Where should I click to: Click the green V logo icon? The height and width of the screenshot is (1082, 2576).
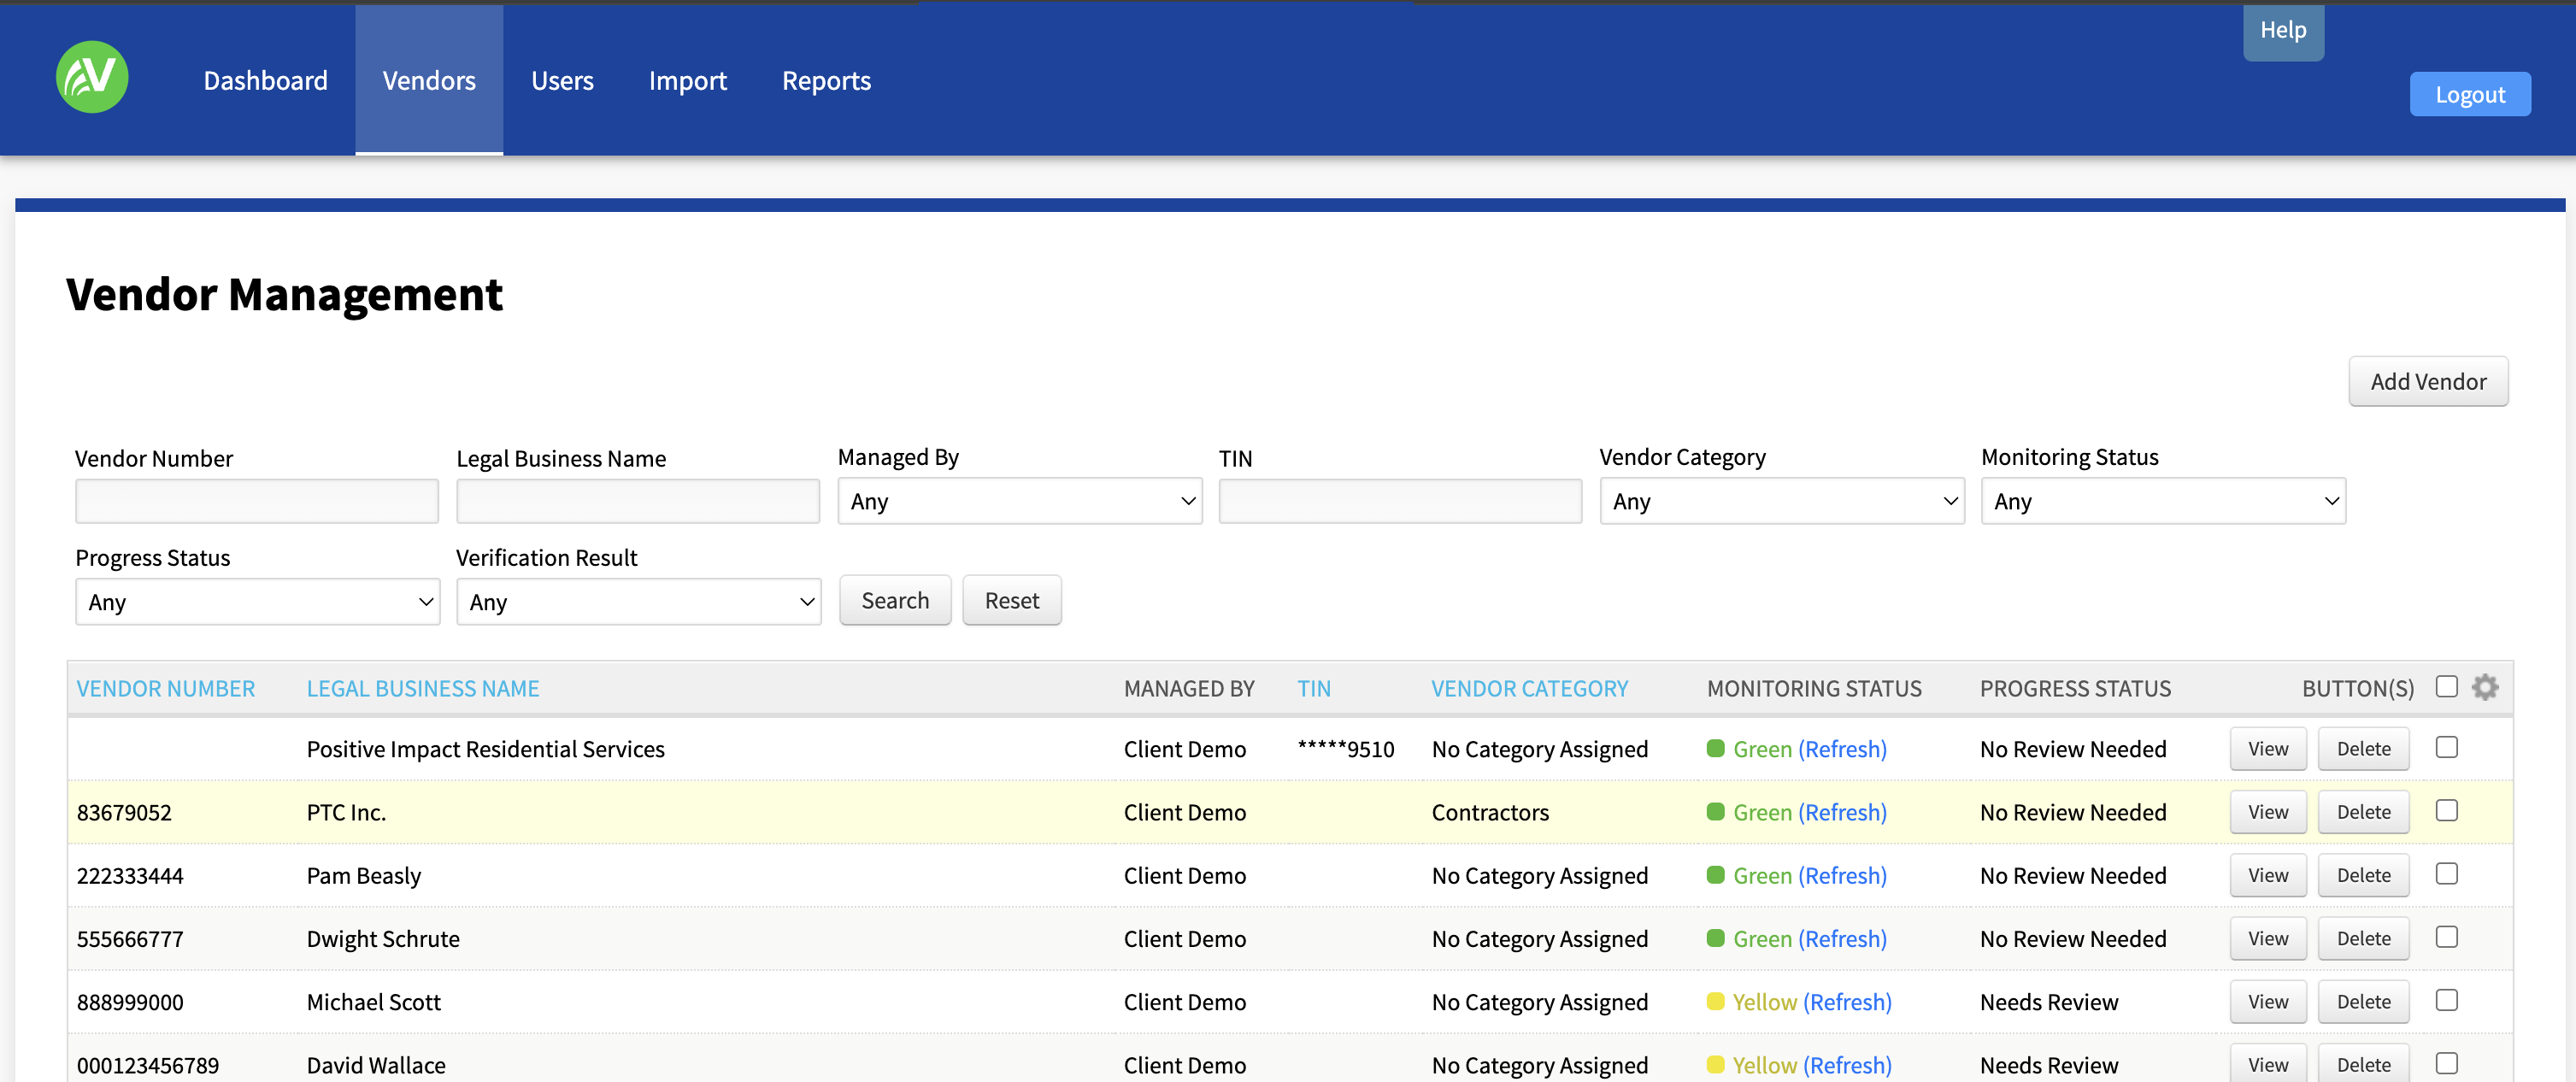click(x=92, y=77)
